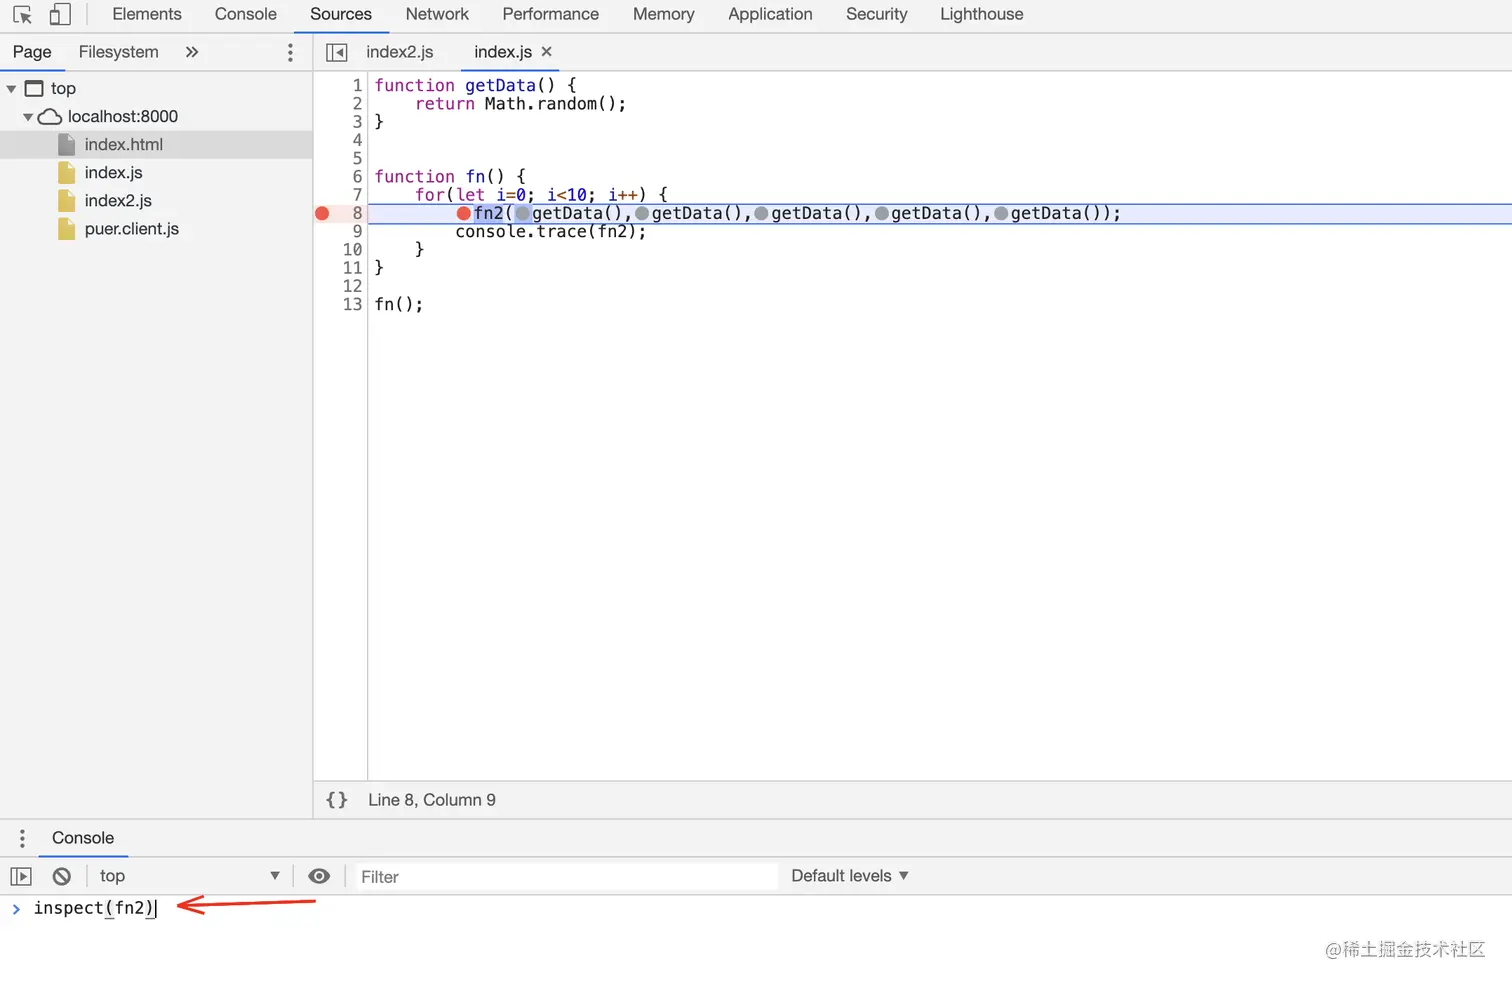Open the Lighthouse panel tab
This screenshot has height=986, width=1512.
click(982, 14)
